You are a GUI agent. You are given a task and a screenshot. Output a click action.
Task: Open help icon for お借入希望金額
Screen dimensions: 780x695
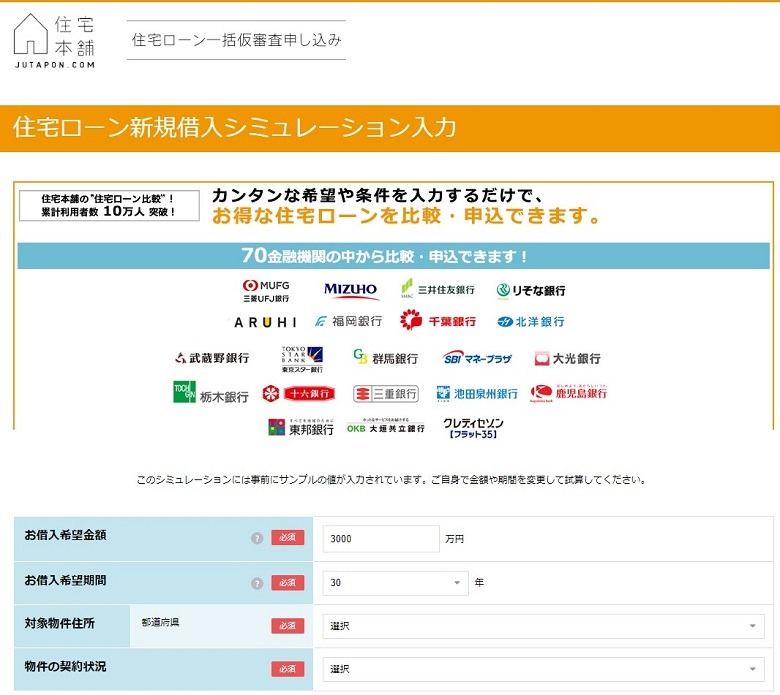coord(257,538)
